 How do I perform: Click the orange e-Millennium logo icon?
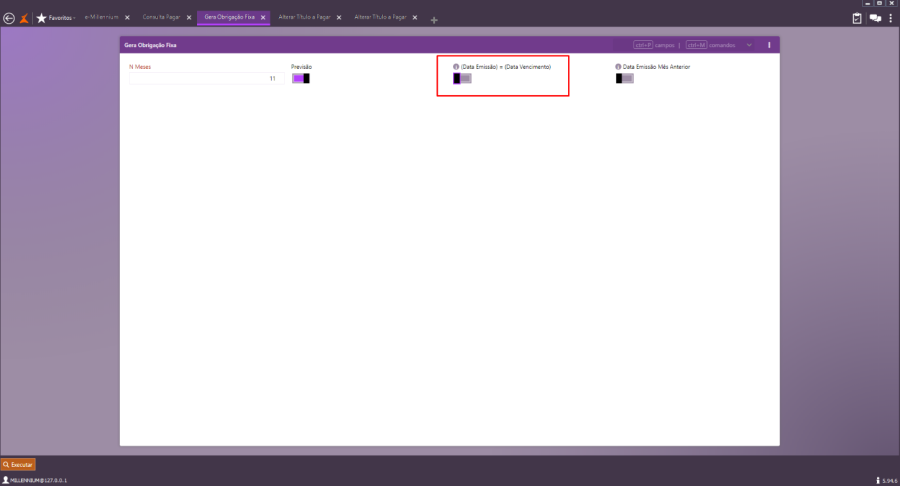24,18
